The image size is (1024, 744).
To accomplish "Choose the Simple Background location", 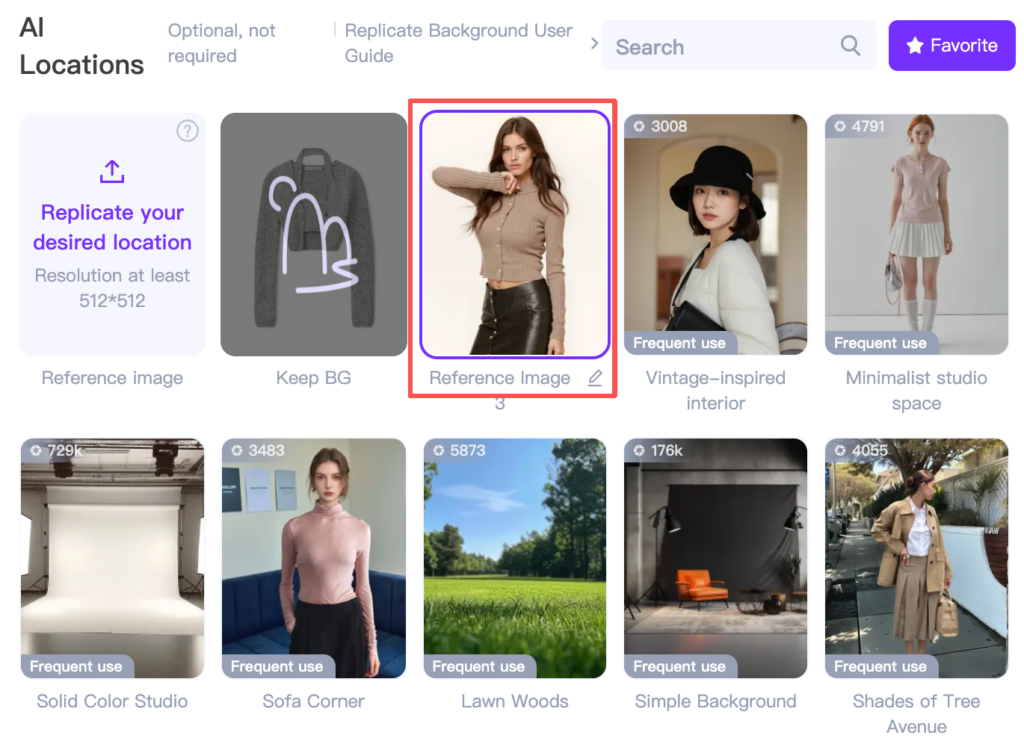I will click(x=715, y=558).
